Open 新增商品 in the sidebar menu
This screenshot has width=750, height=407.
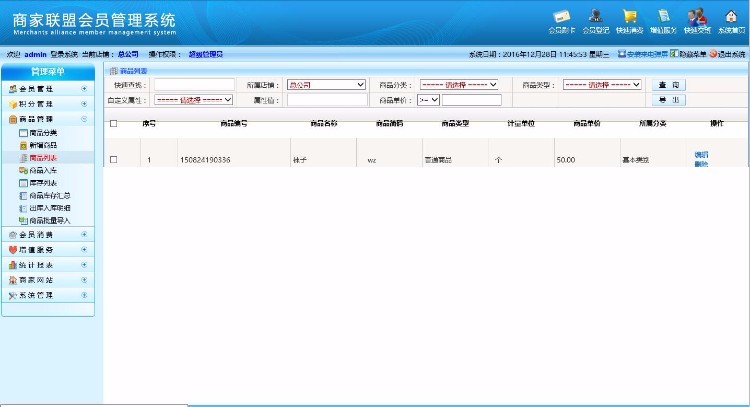43,145
